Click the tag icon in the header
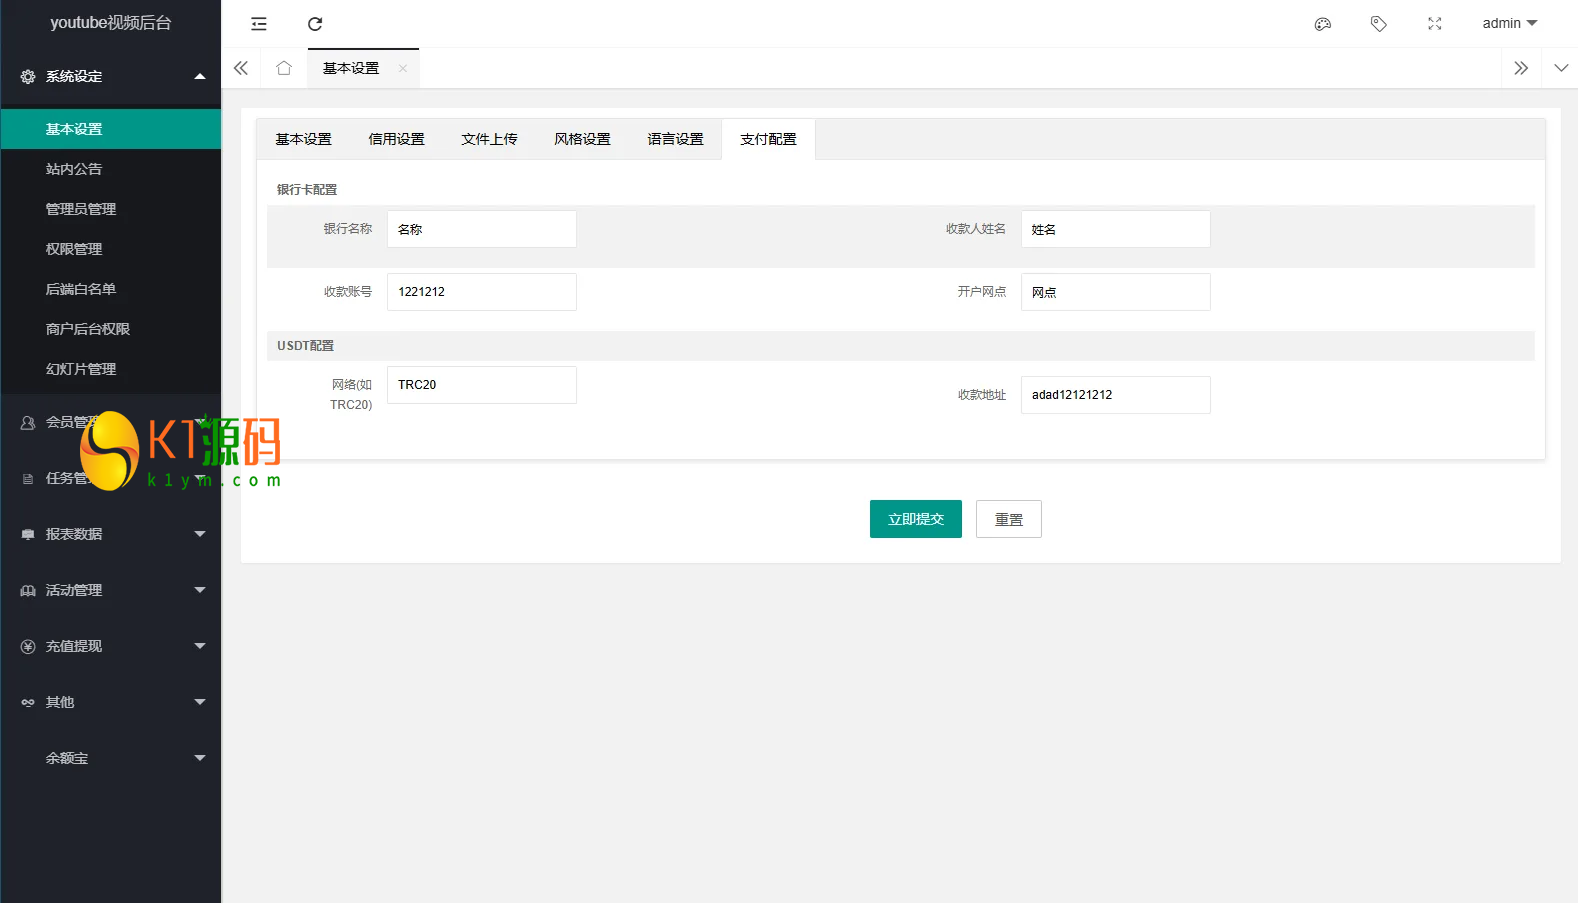Screen dimensions: 1578x903 click(x=1379, y=24)
